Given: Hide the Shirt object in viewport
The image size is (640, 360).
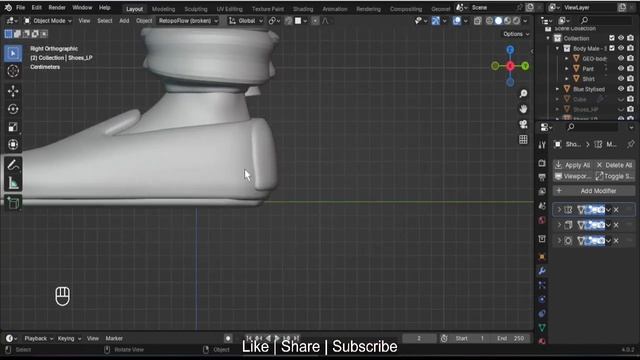Looking at the screenshot, I should [621, 79].
